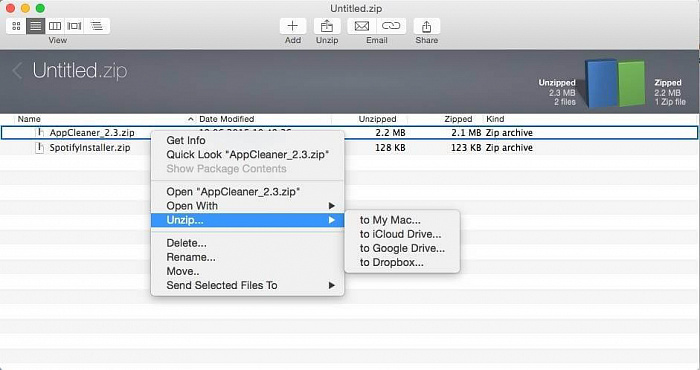Select Quick Look "AppCleaner_2.3.zip"
This screenshot has width=700, height=370.
[248, 154]
